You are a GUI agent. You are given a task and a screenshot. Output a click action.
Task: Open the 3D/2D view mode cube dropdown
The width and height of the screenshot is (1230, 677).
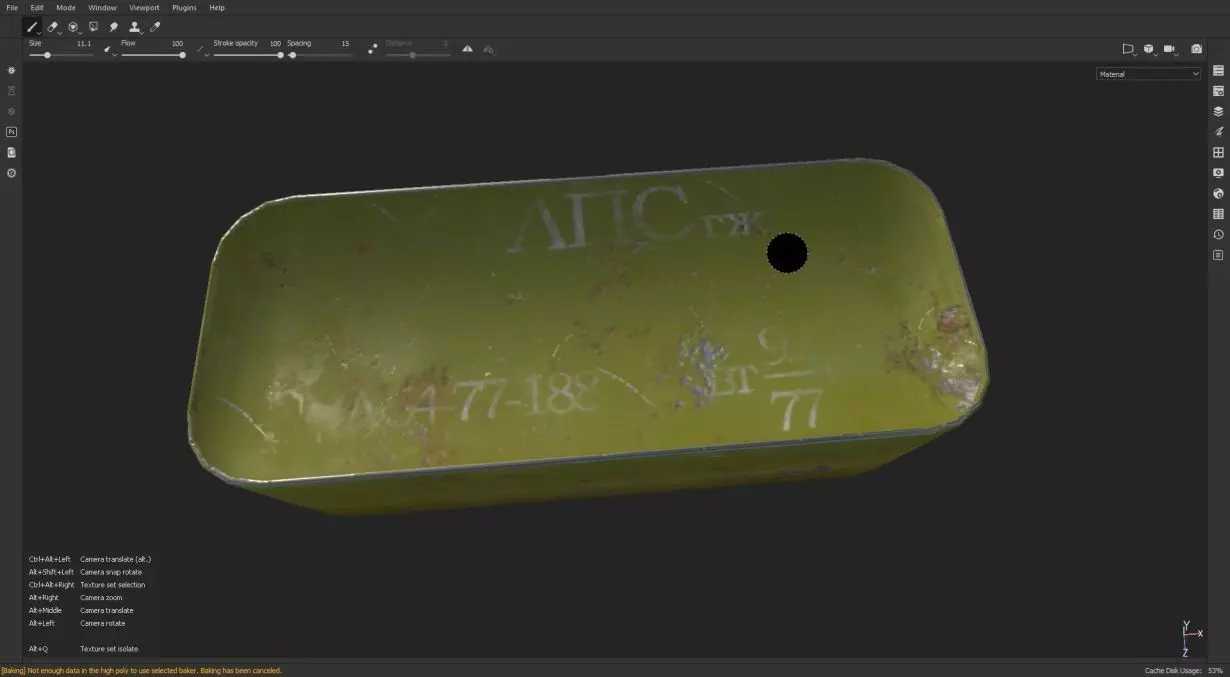tap(1149, 49)
